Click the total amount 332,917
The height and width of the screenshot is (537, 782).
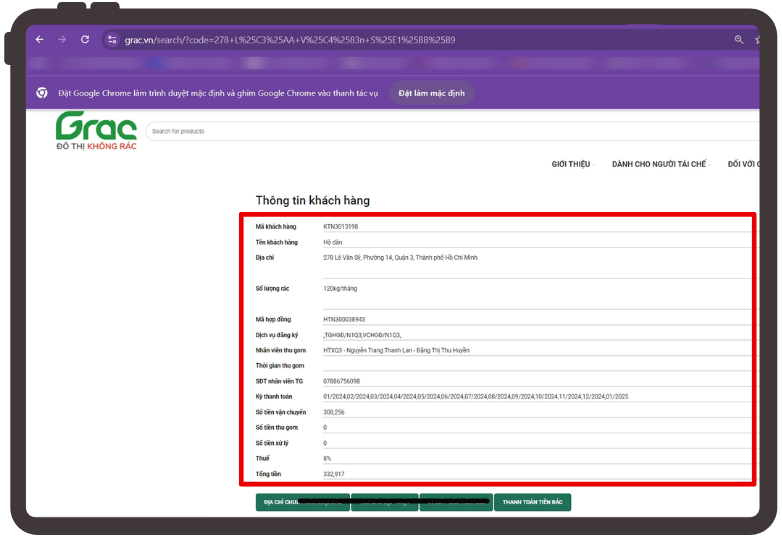click(x=333, y=473)
